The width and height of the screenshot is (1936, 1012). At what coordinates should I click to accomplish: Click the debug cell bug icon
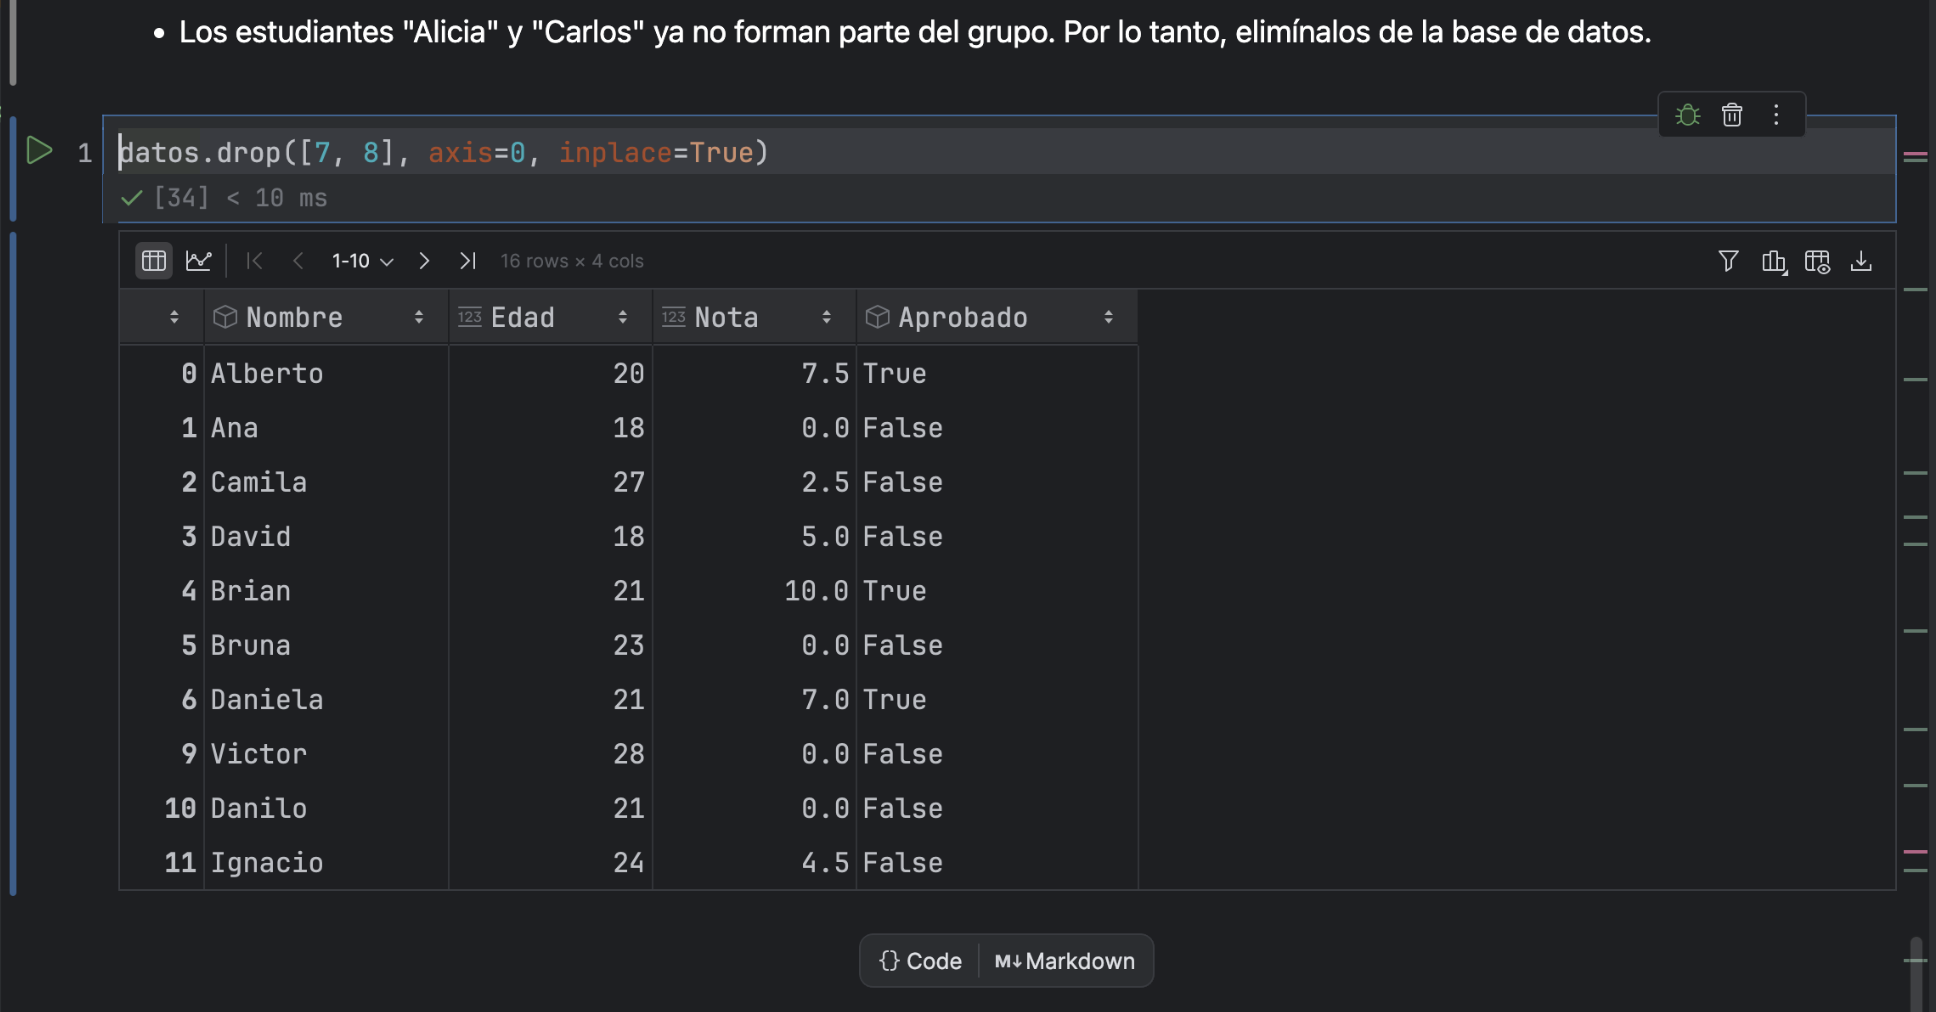pos(1688,115)
